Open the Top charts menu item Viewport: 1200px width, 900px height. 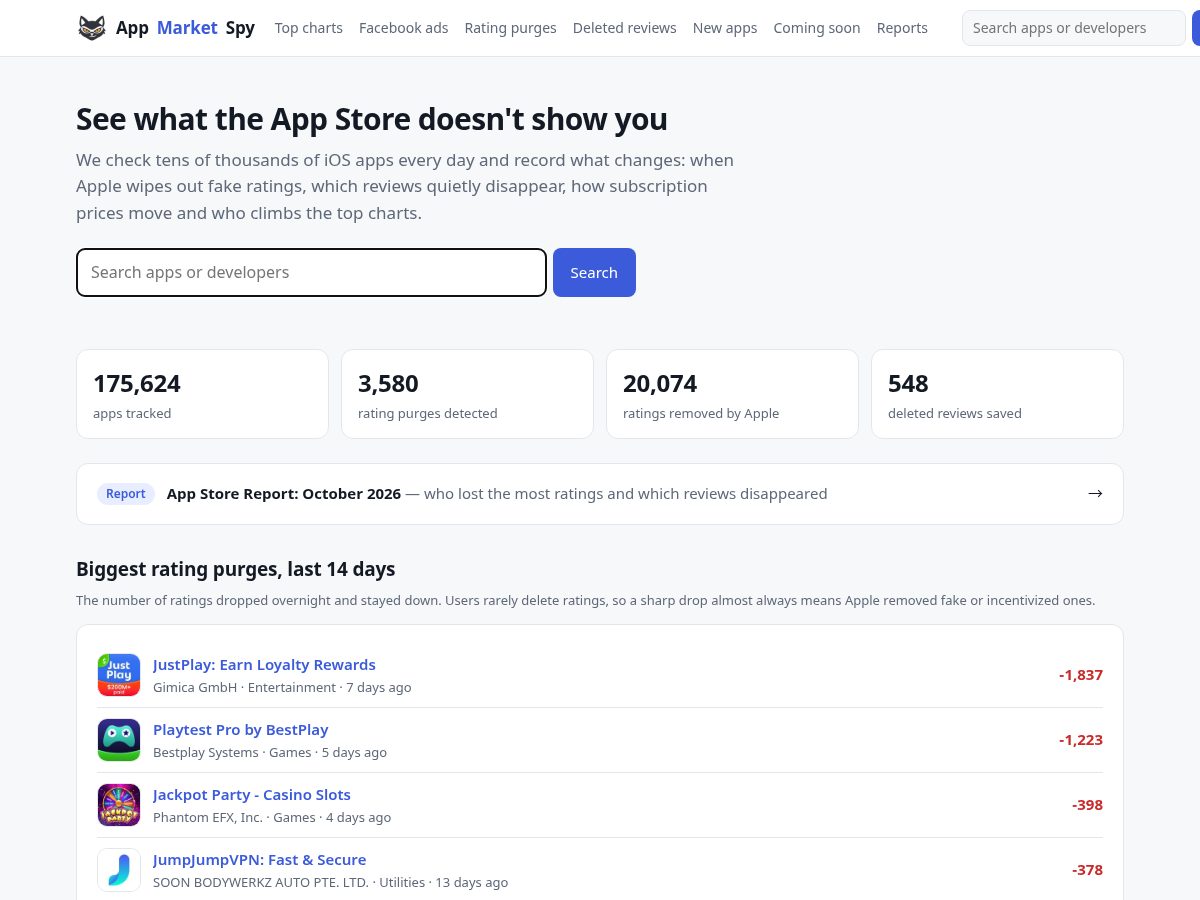point(309,28)
